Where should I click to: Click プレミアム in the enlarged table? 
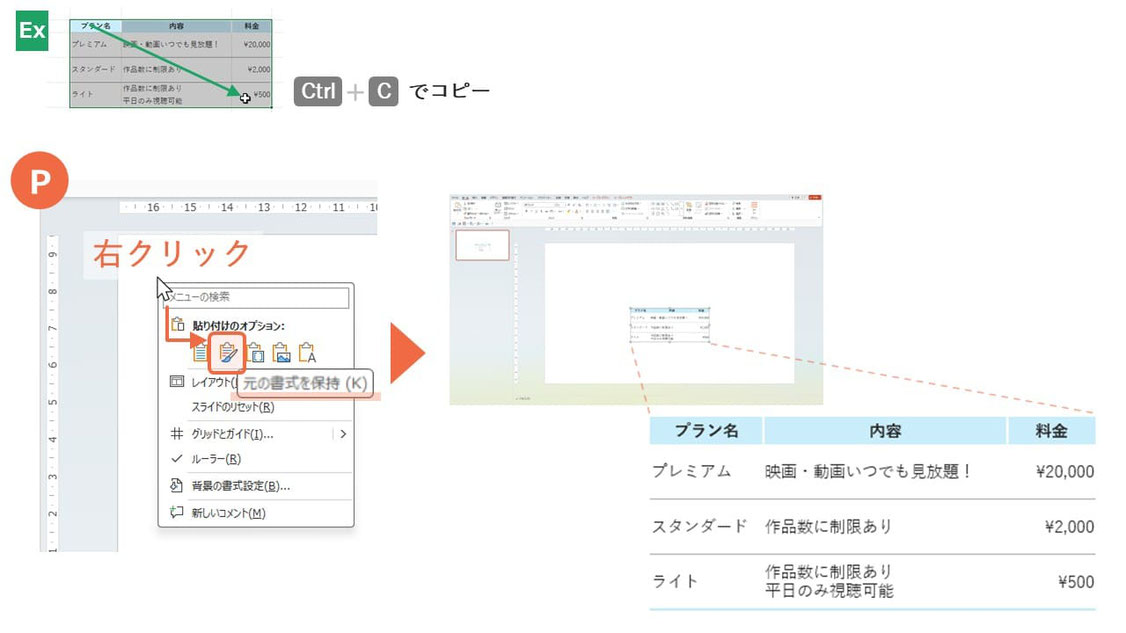pos(692,471)
